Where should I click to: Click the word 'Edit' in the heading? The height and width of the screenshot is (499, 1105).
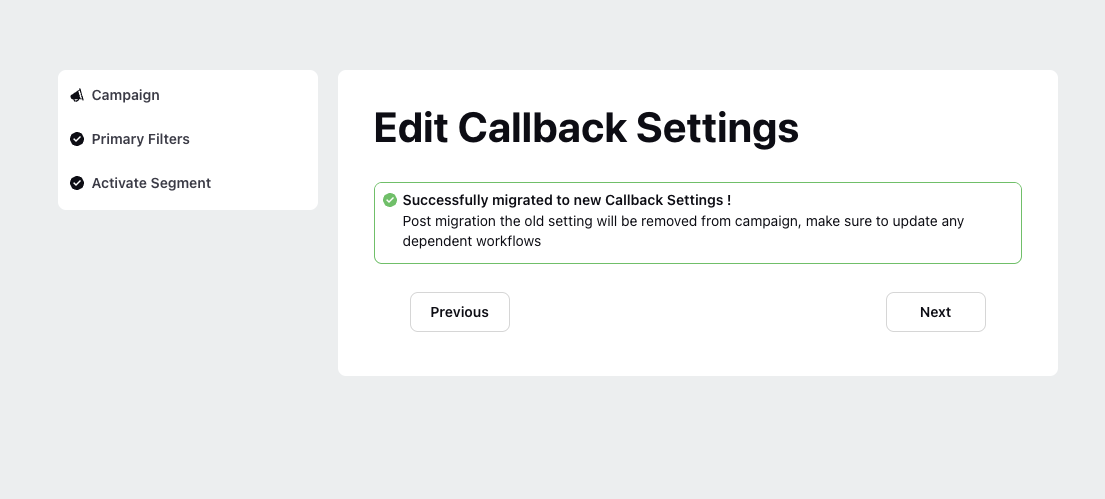(x=411, y=128)
